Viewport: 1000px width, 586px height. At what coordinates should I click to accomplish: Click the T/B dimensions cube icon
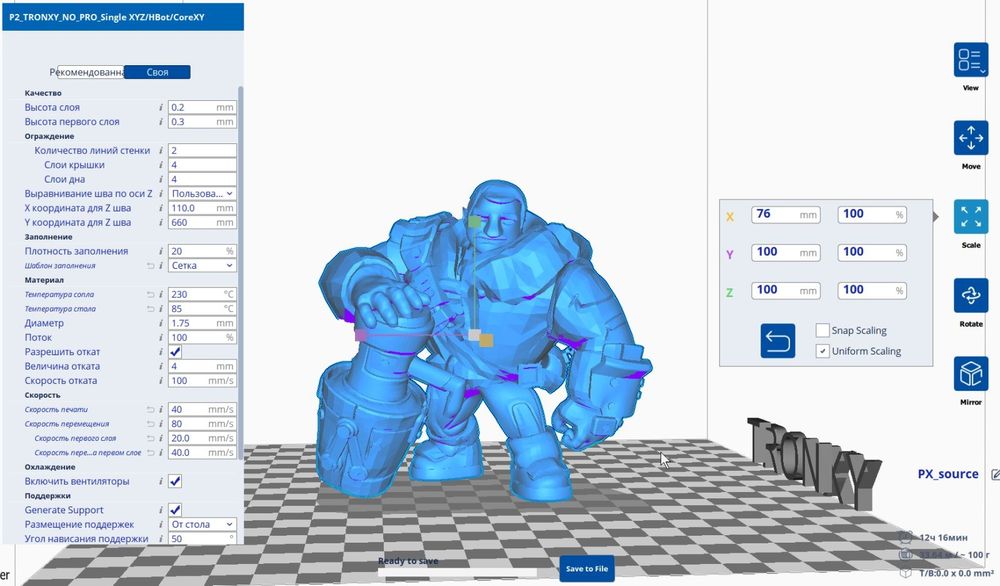point(905,573)
